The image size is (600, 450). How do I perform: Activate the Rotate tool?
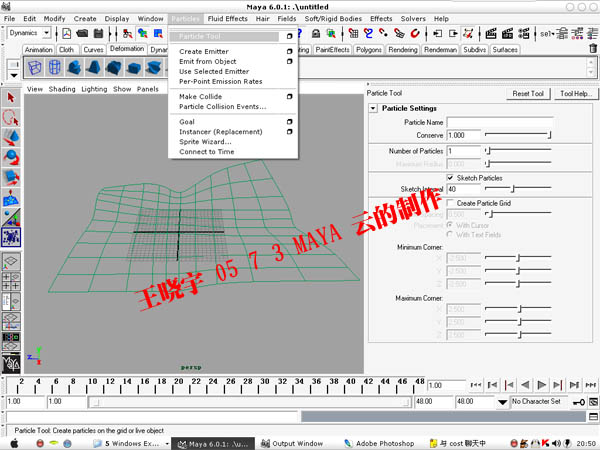[11, 157]
